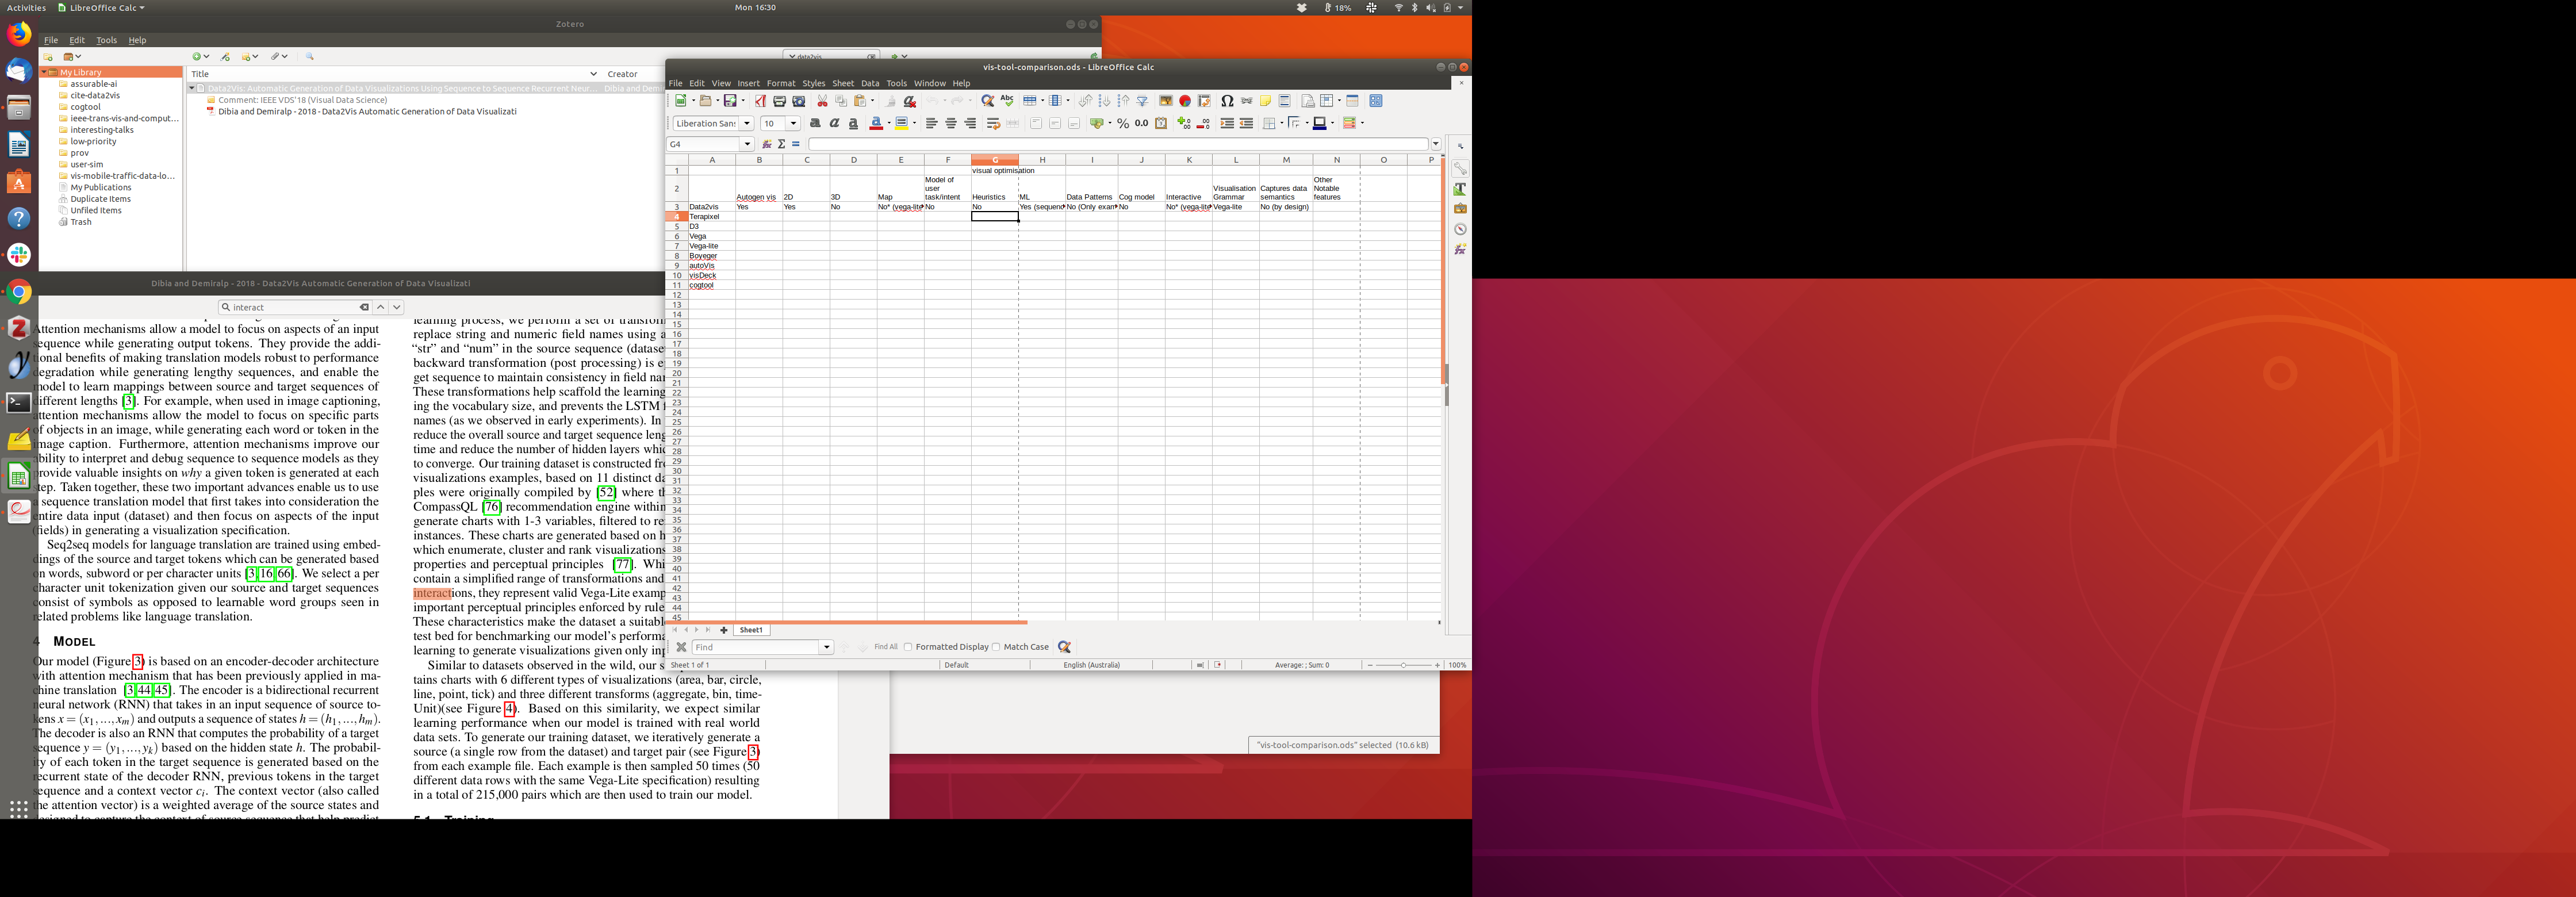The image size is (2576, 897).
Task: Open the Sheet menu in Calc
Action: pos(842,83)
